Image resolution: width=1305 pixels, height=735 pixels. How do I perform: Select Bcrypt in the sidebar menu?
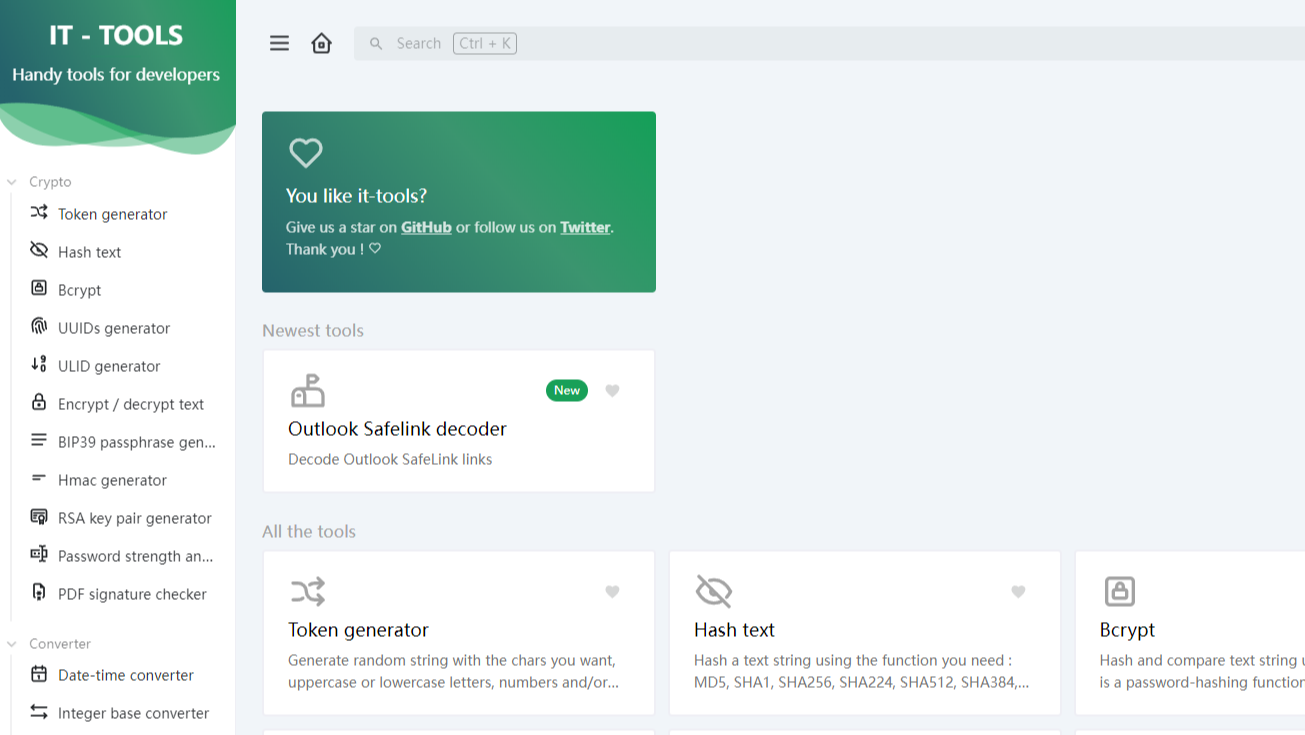tap(79, 290)
